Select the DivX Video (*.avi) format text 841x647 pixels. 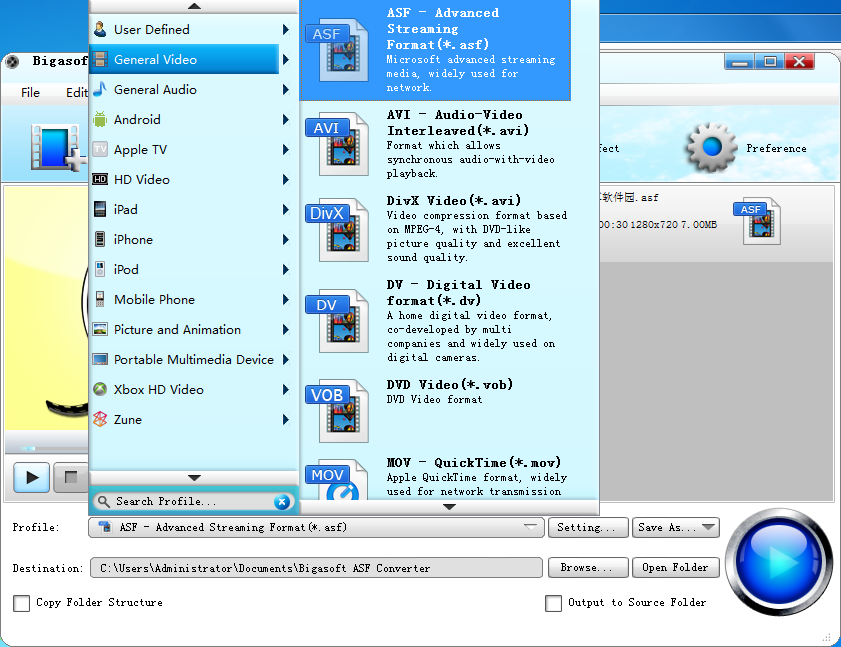tap(454, 201)
